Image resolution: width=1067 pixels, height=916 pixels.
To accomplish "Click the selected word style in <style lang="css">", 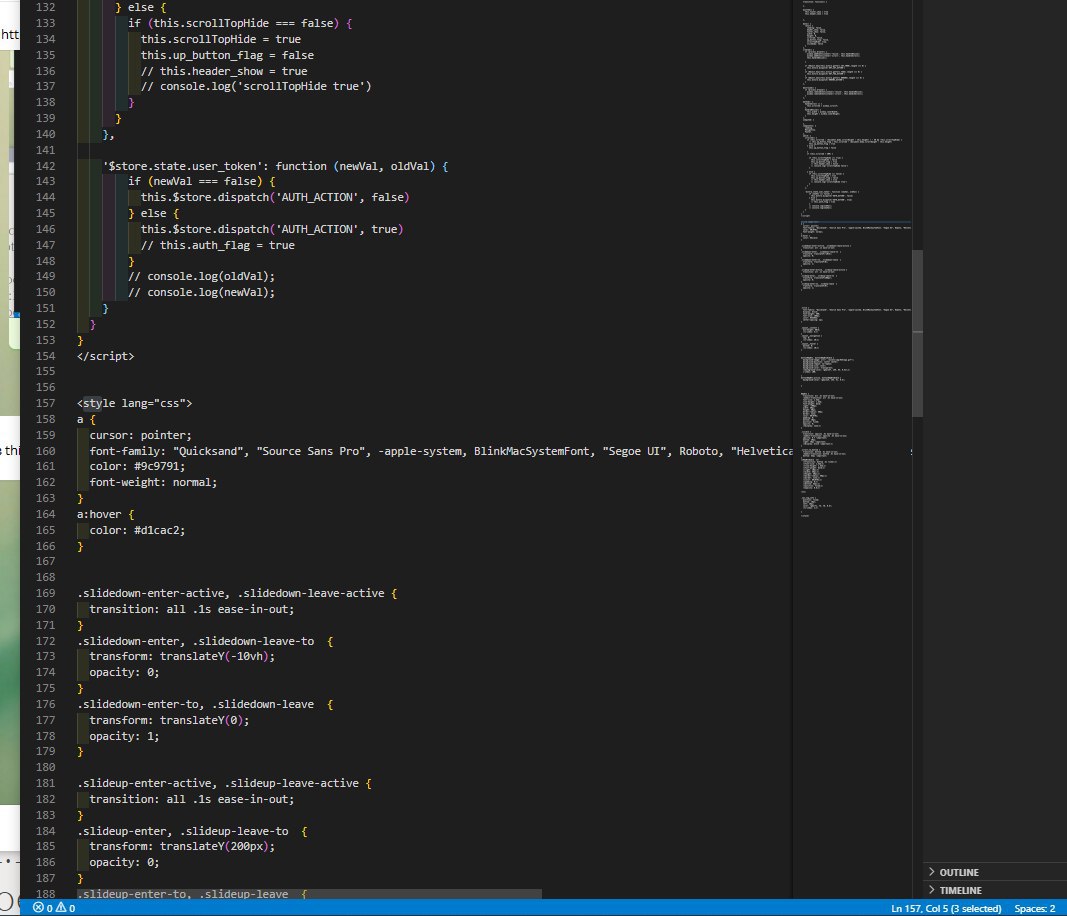I will 99,403.
